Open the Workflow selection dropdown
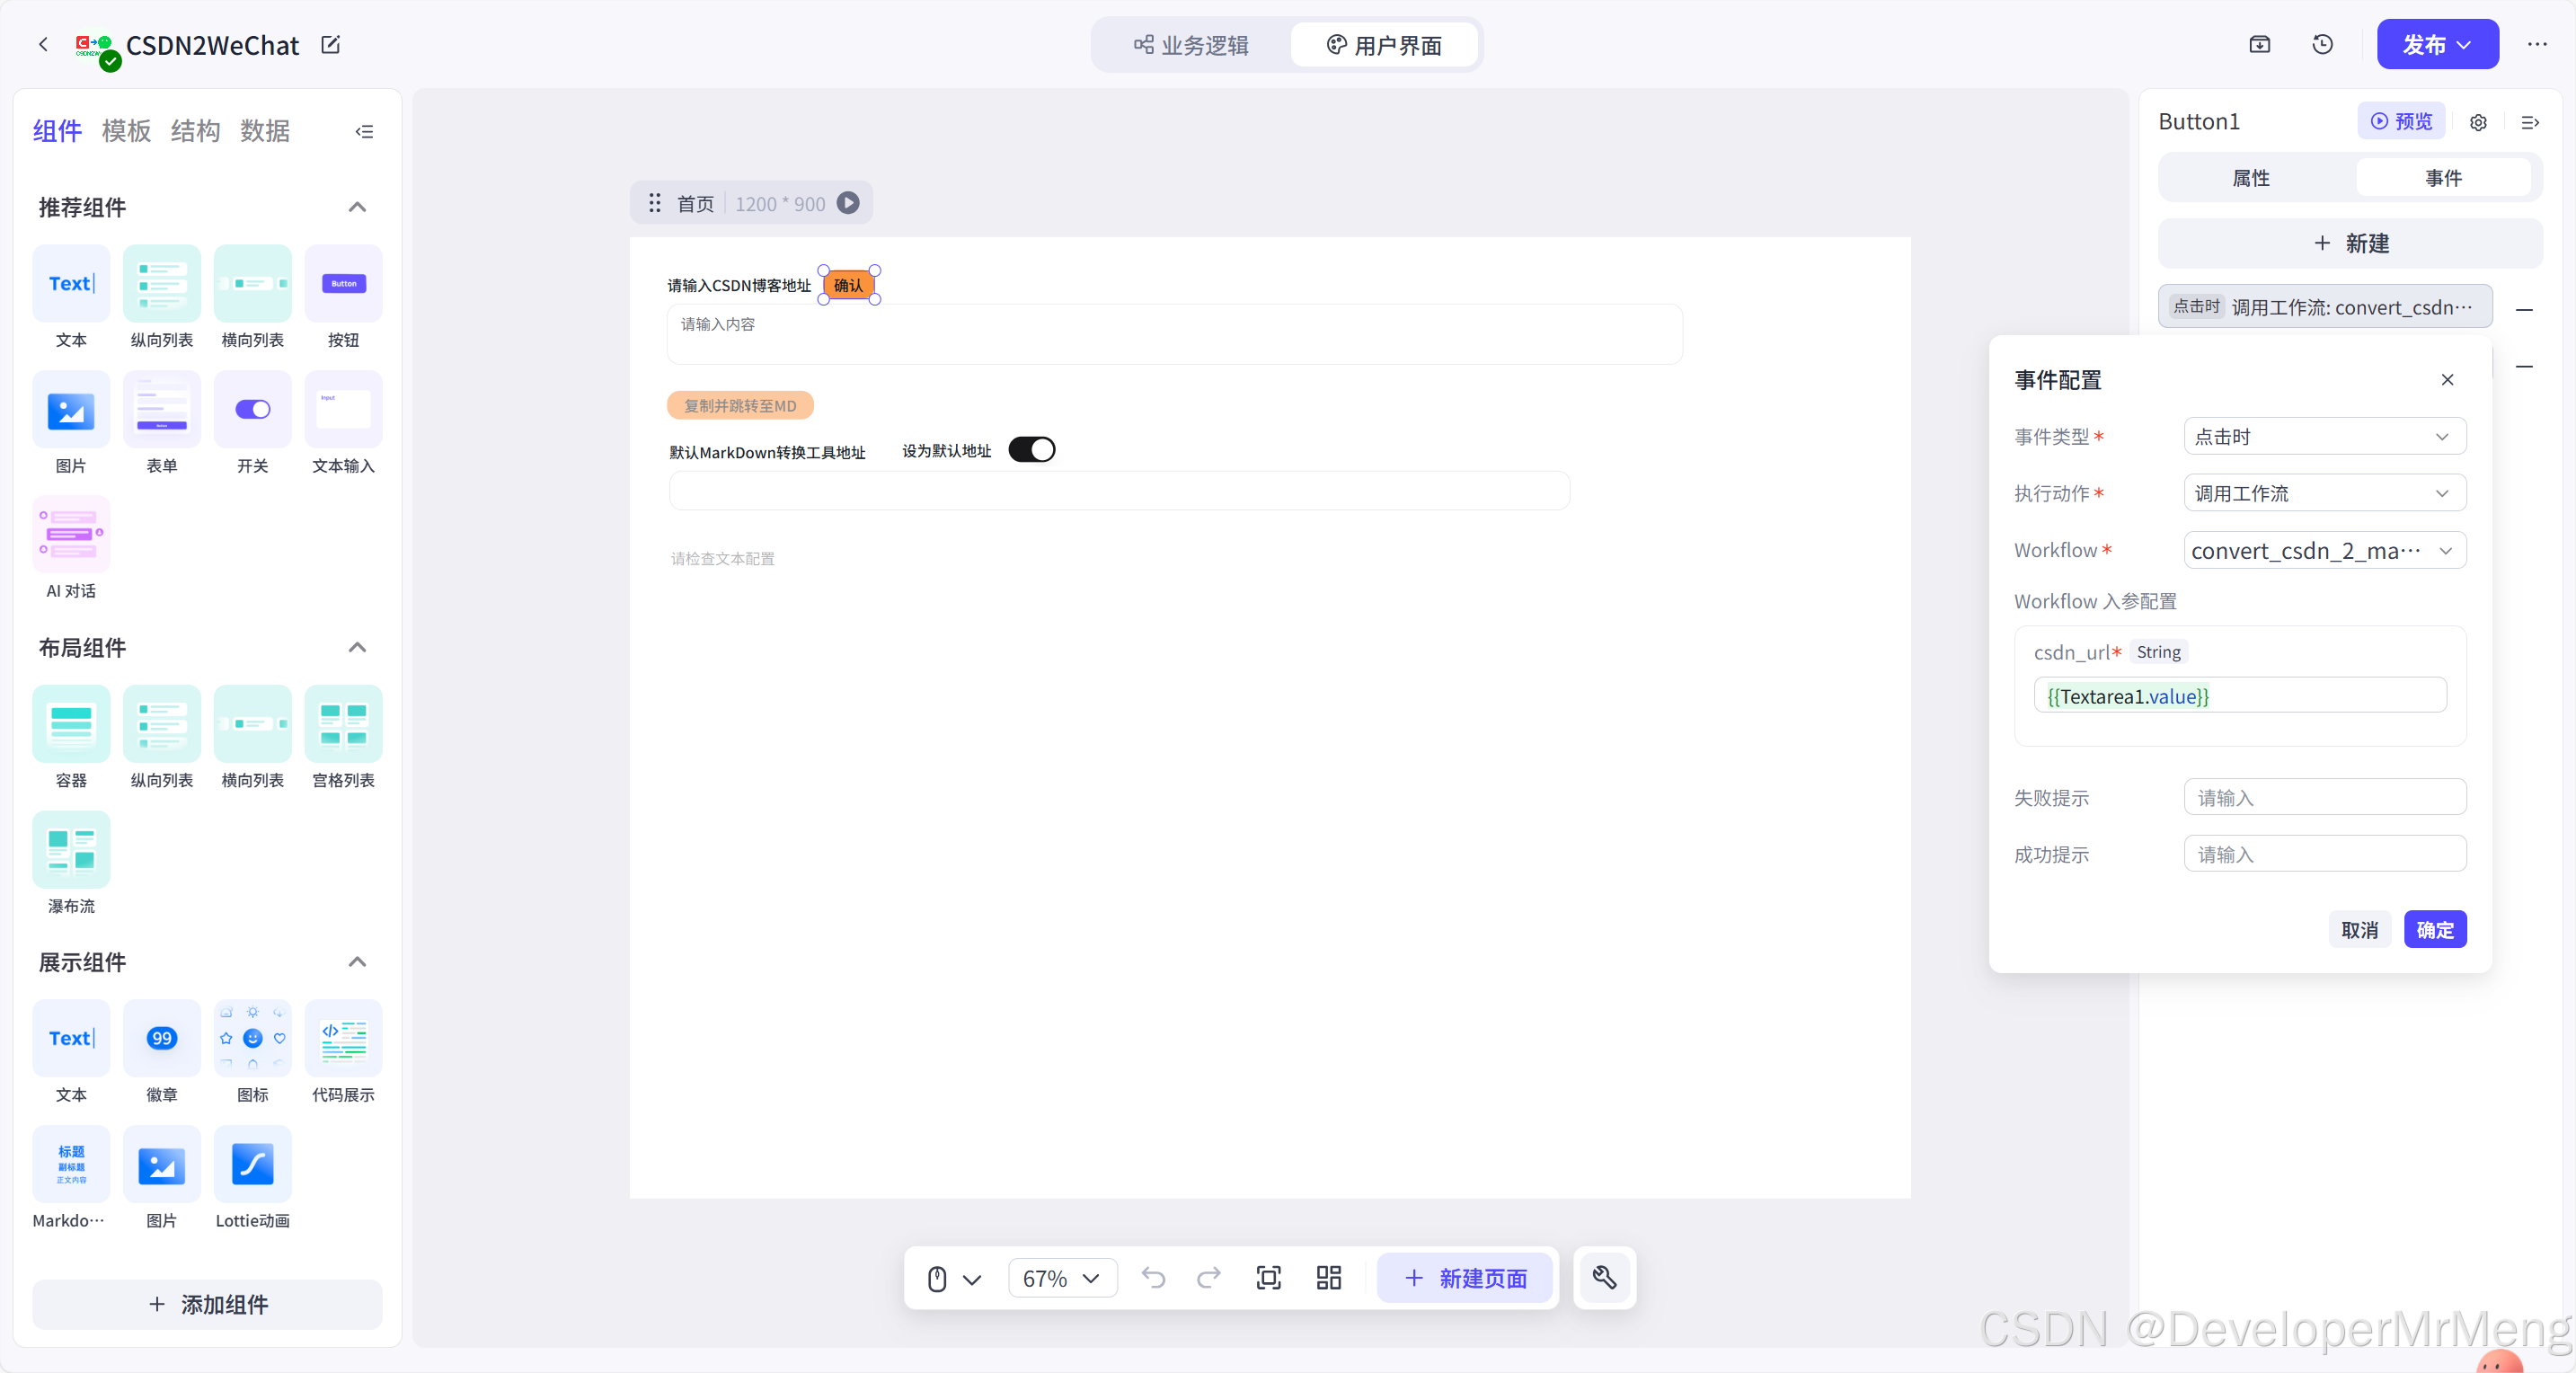This screenshot has width=2576, height=1373. point(2324,550)
